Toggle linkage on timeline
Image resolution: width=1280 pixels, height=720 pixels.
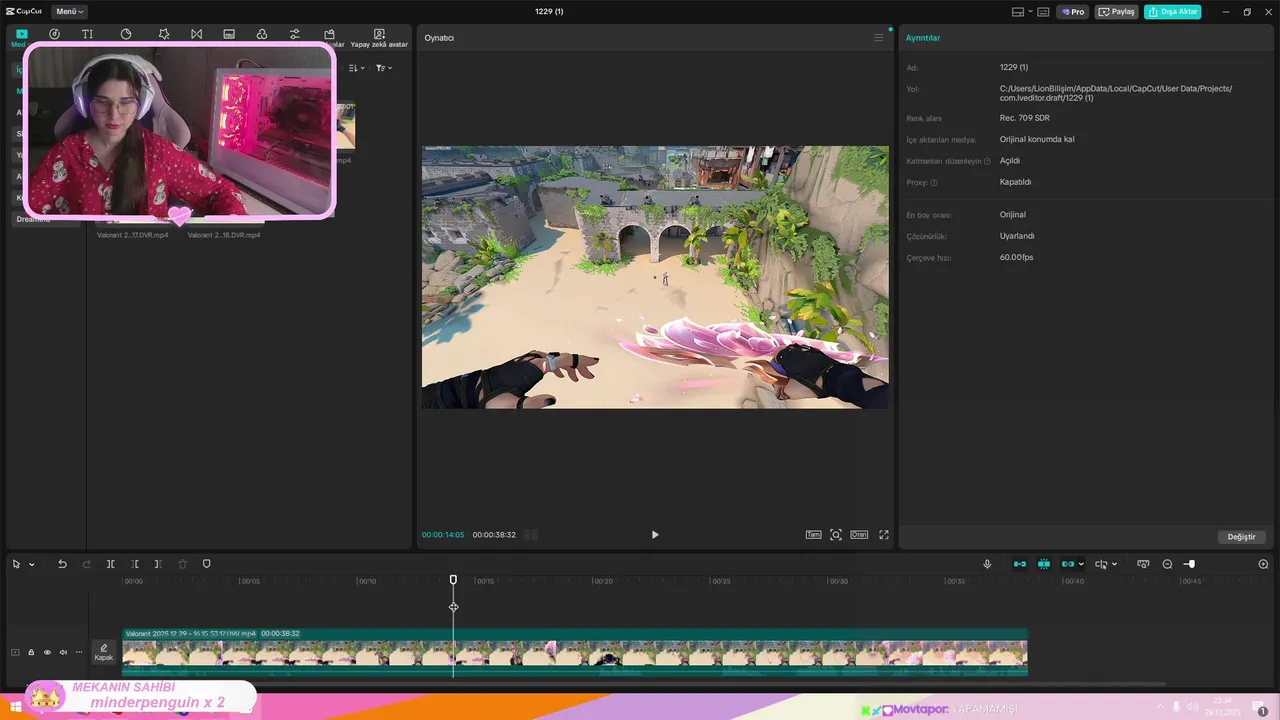[x=1067, y=564]
